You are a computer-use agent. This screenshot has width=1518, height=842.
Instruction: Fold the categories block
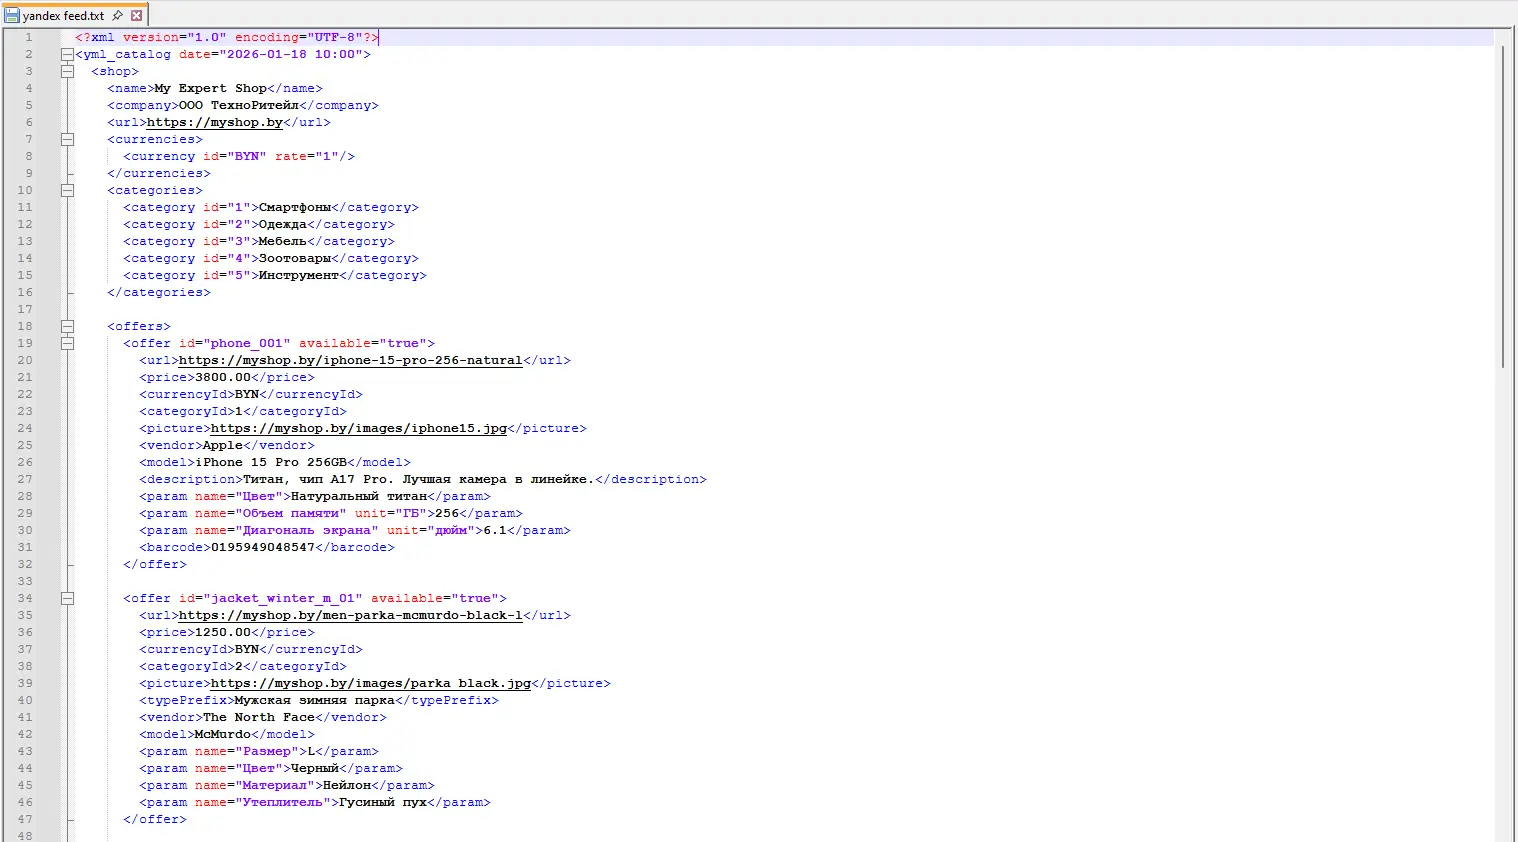tap(67, 191)
